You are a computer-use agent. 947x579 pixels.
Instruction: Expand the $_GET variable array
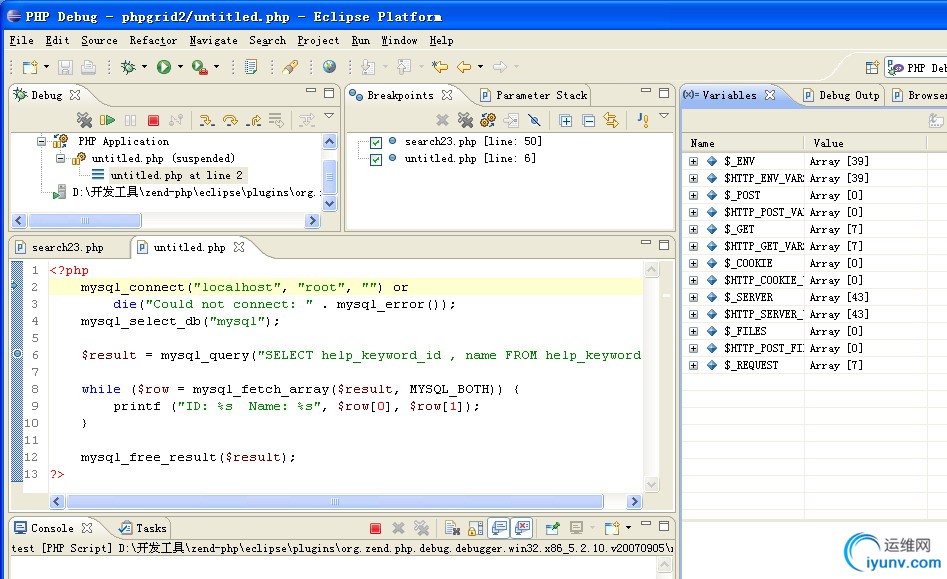point(693,229)
